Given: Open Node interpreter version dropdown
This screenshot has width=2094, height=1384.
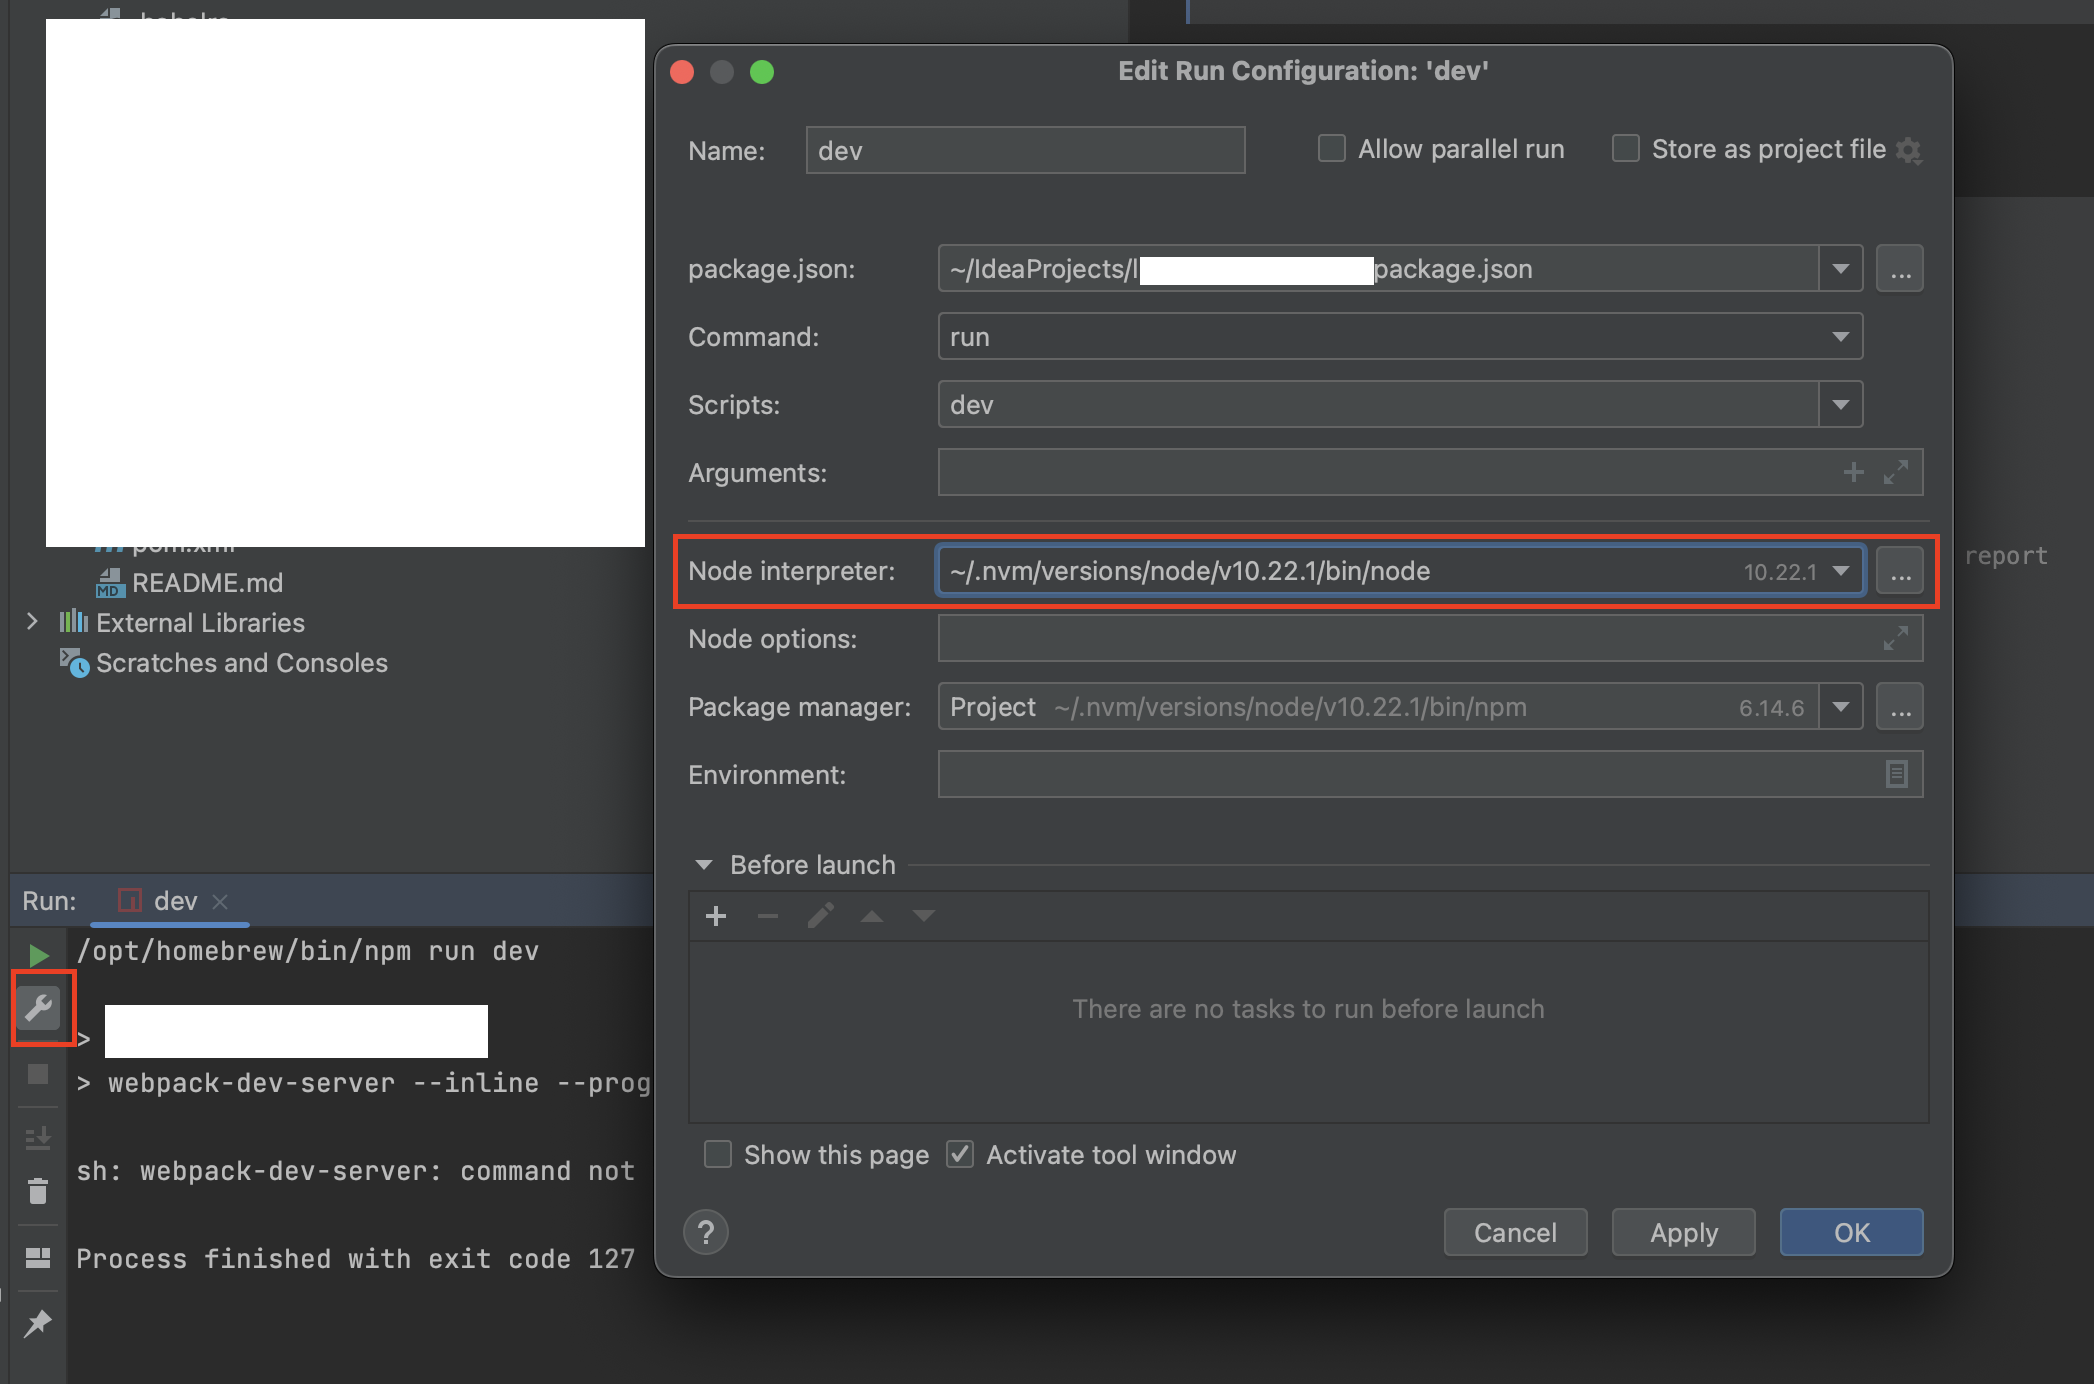Looking at the screenshot, I should pos(1840,571).
